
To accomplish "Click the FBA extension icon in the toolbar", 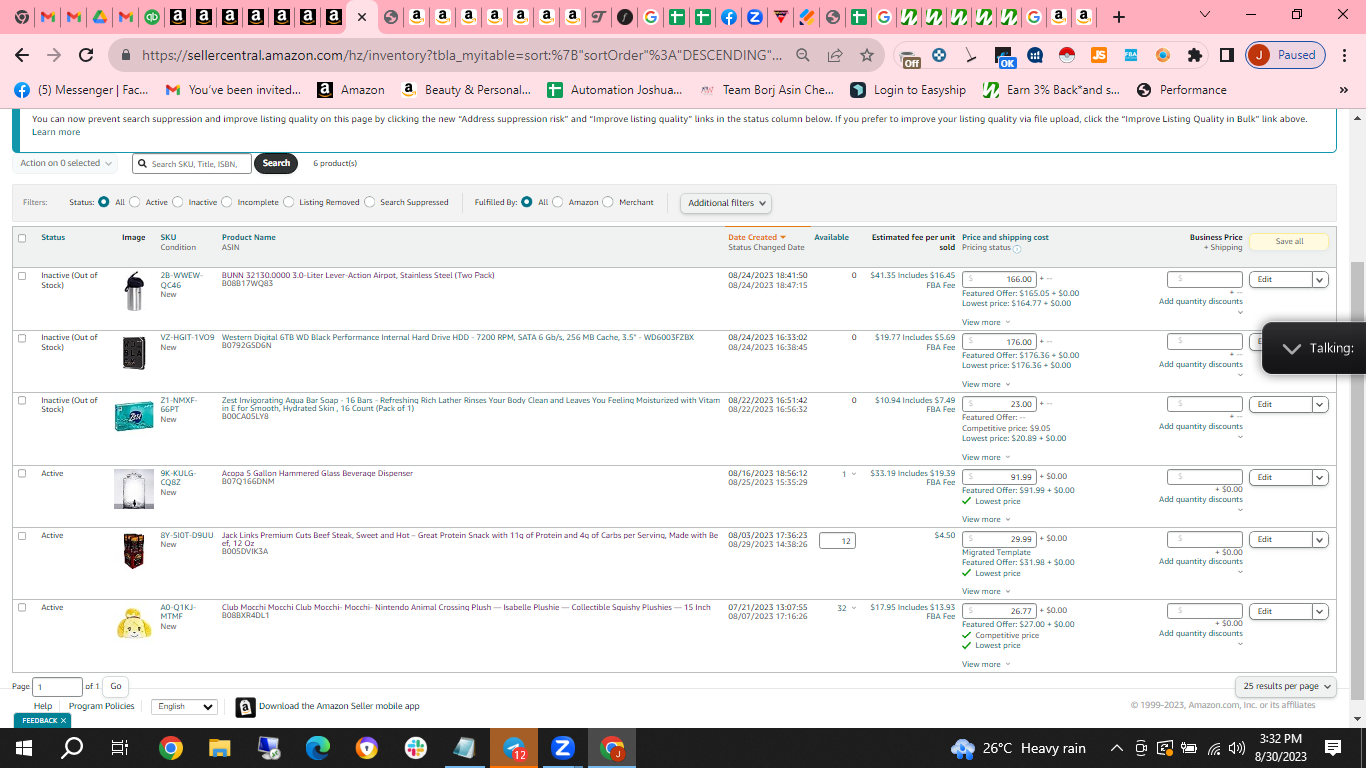I will (1130, 55).
